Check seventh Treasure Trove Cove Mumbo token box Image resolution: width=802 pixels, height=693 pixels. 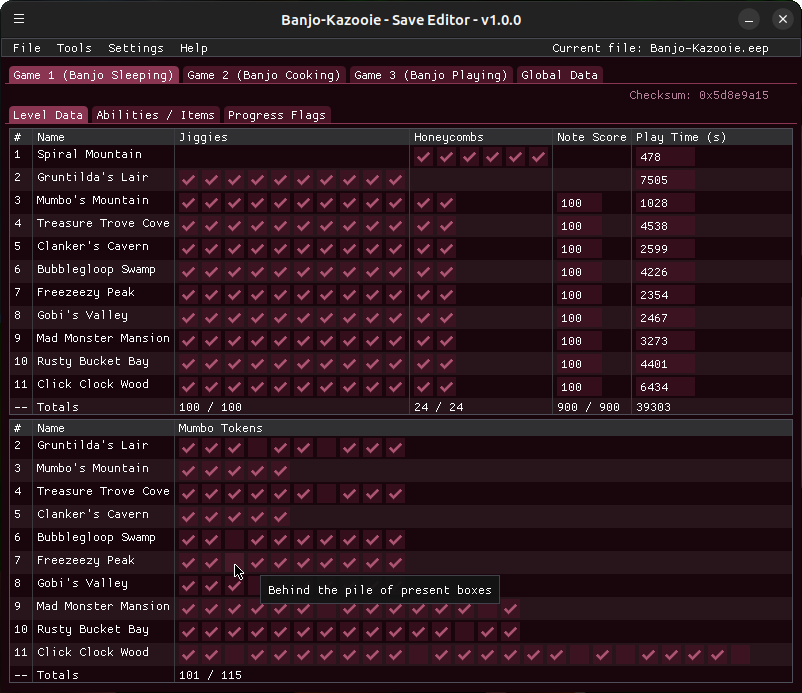(327, 494)
